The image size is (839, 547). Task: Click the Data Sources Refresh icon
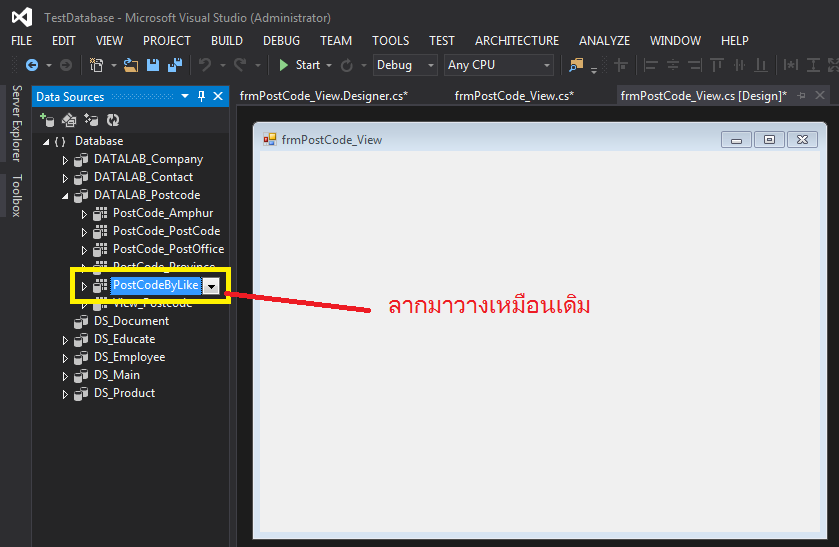pyautogui.click(x=113, y=120)
